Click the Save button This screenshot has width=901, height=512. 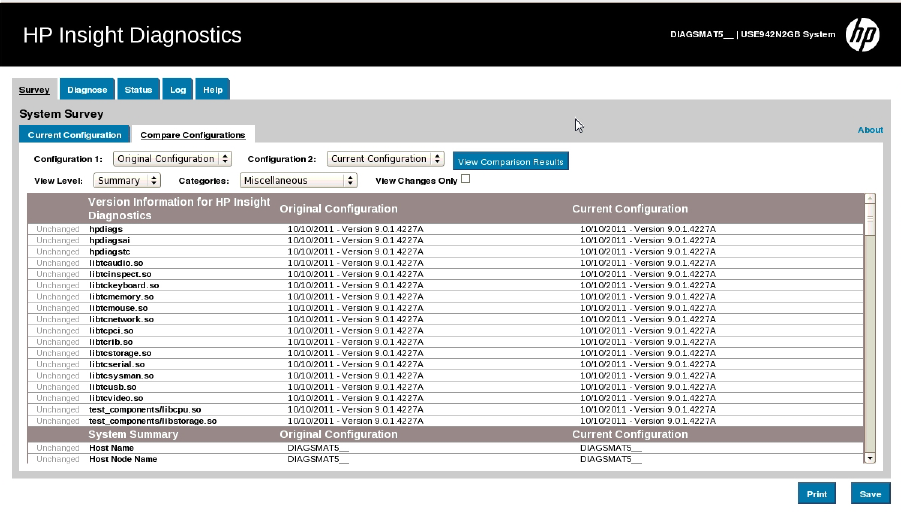869,494
